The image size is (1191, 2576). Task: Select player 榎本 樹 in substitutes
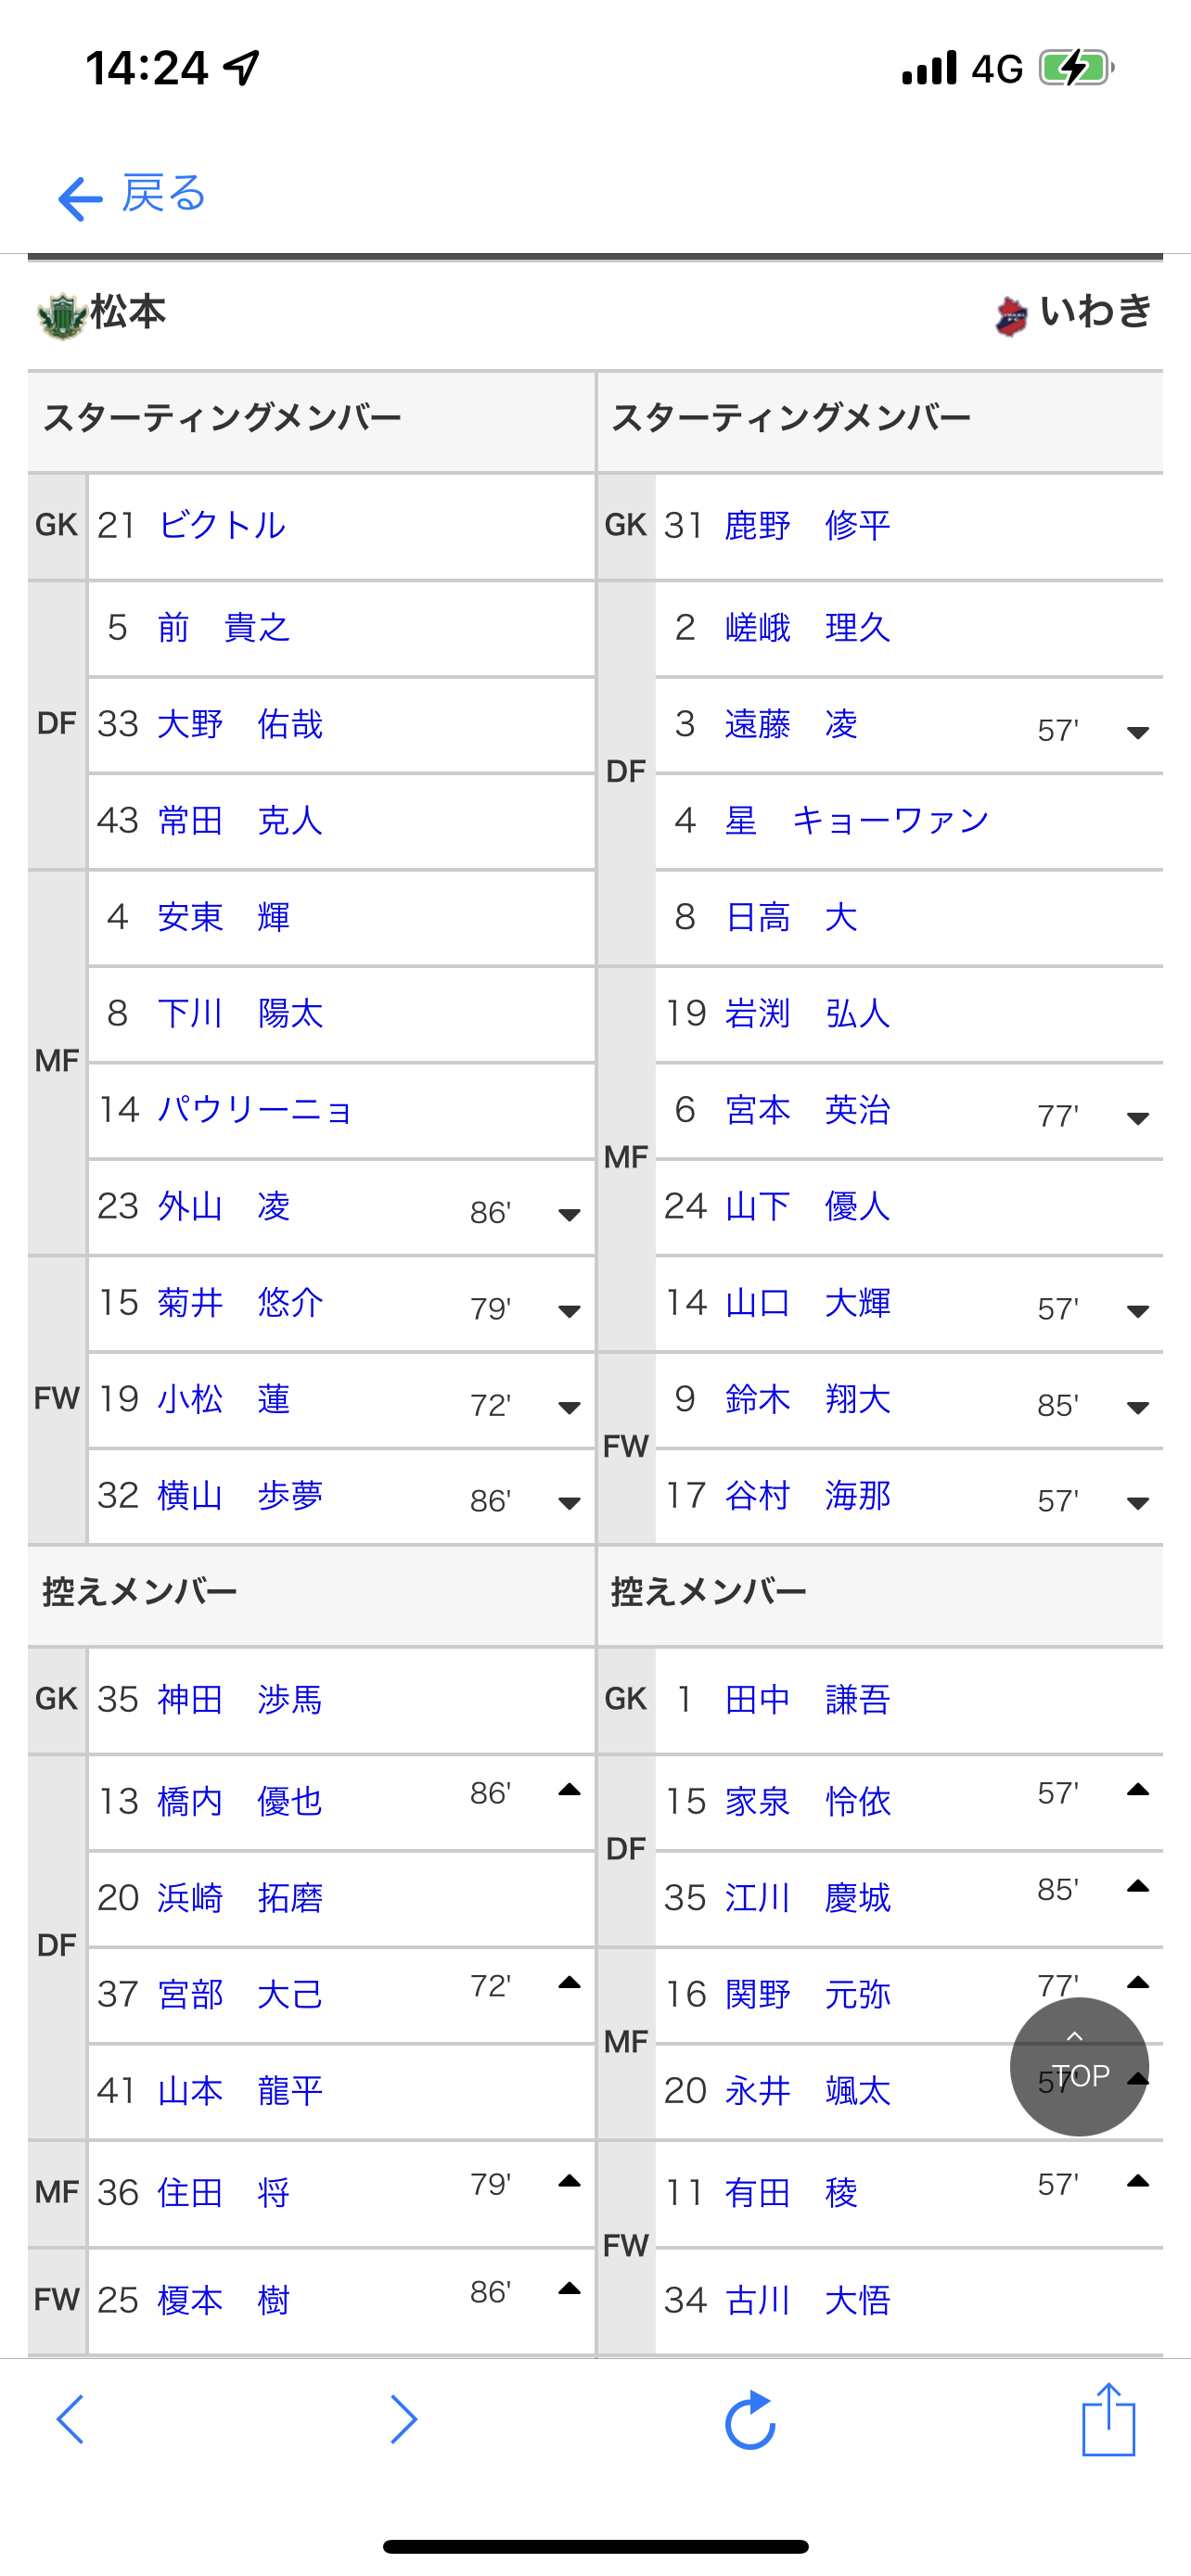click(223, 2300)
